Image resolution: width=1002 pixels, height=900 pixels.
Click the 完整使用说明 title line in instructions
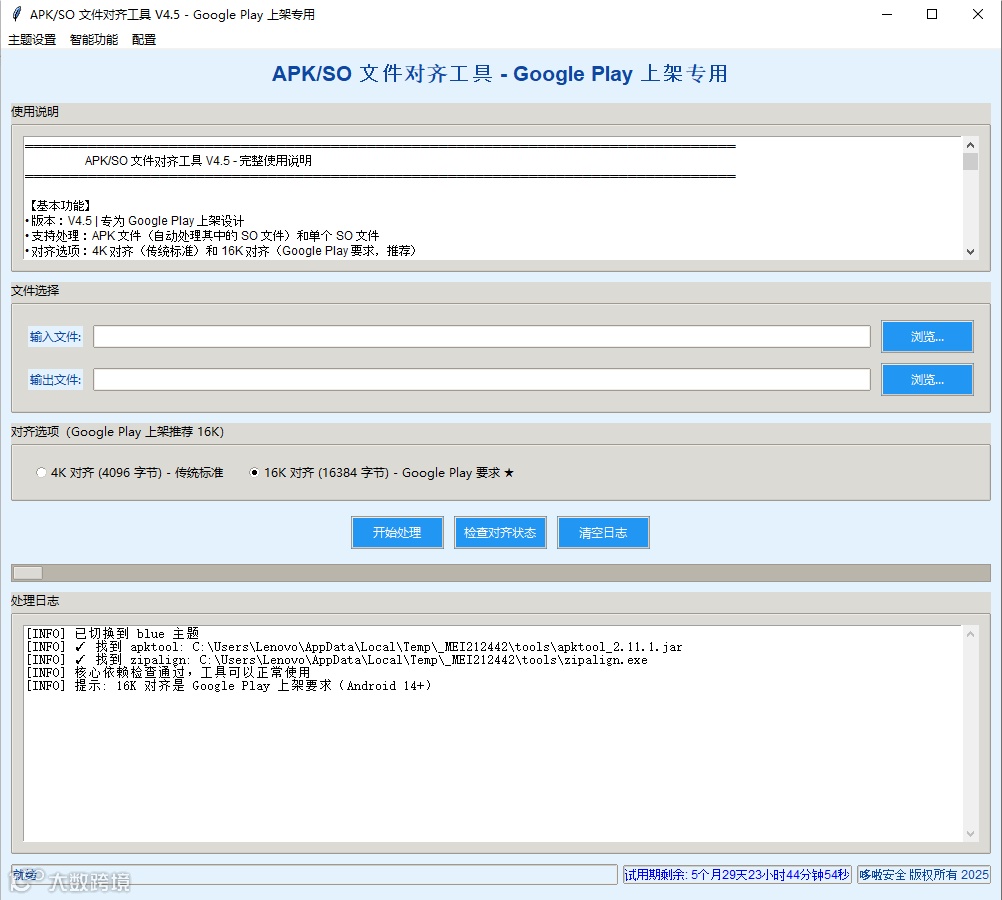[x=198, y=160]
